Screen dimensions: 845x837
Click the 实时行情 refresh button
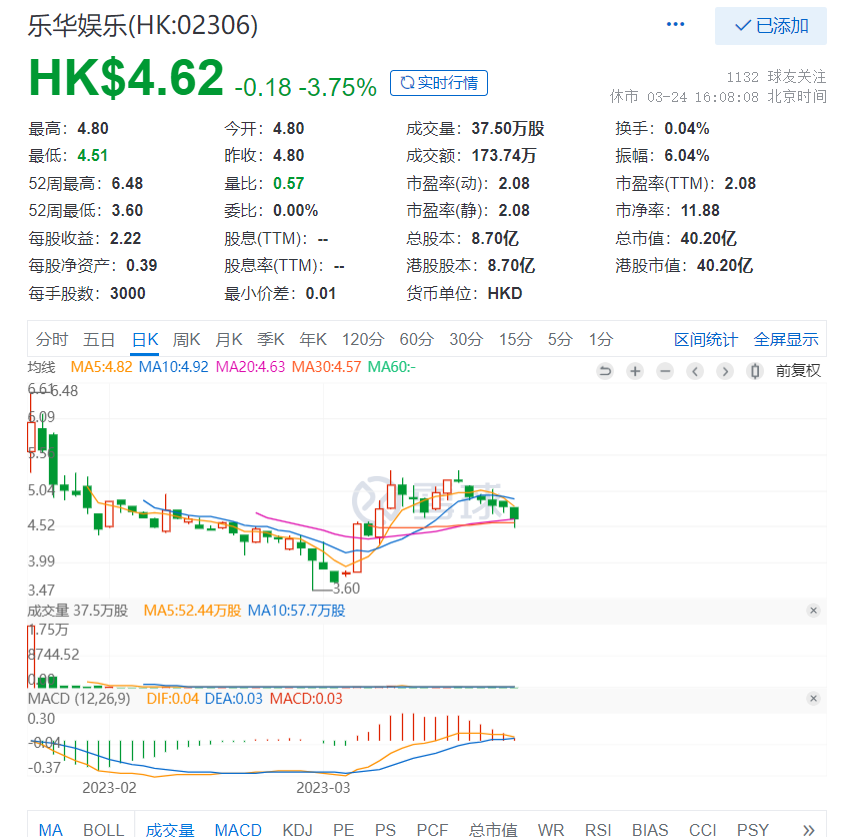coord(439,83)
